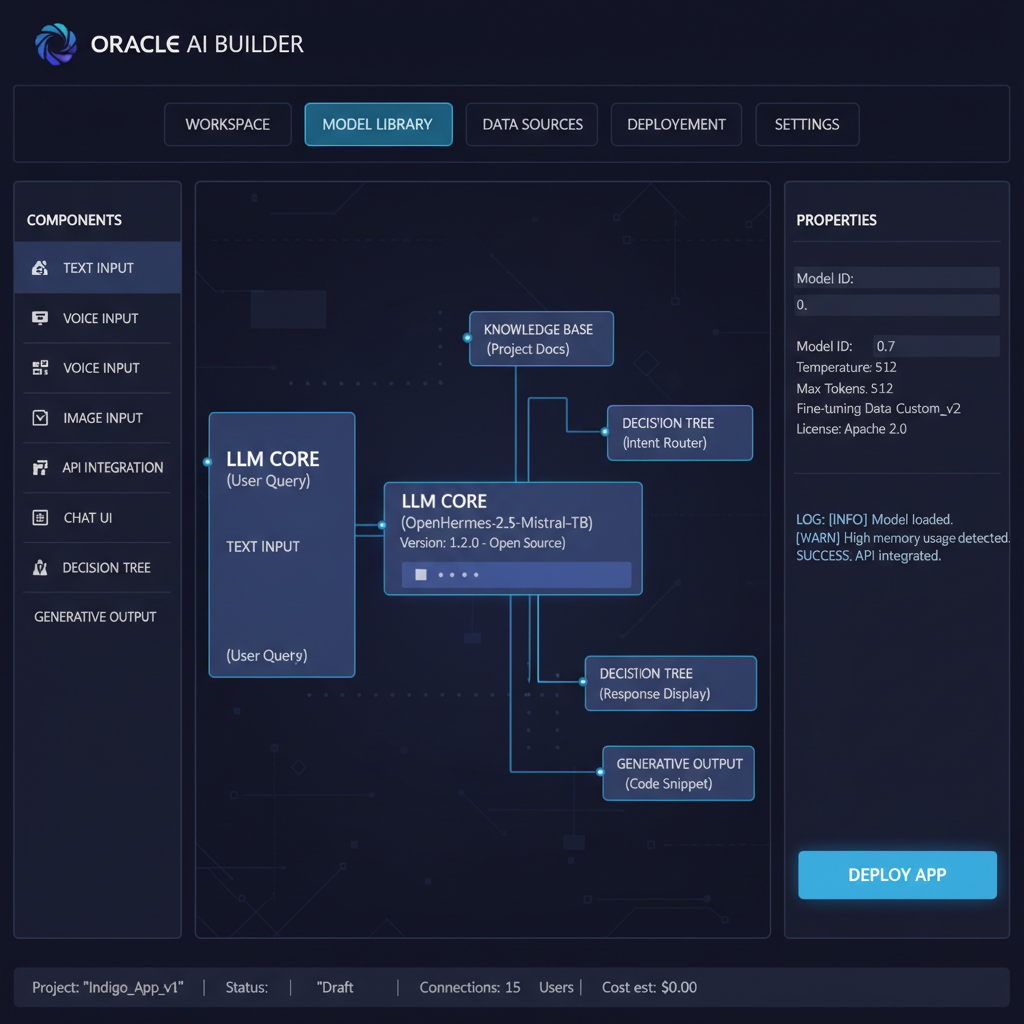Switch to the Model Library tab
This screenshot has width=1024, height=1024.
click(378, 124)
